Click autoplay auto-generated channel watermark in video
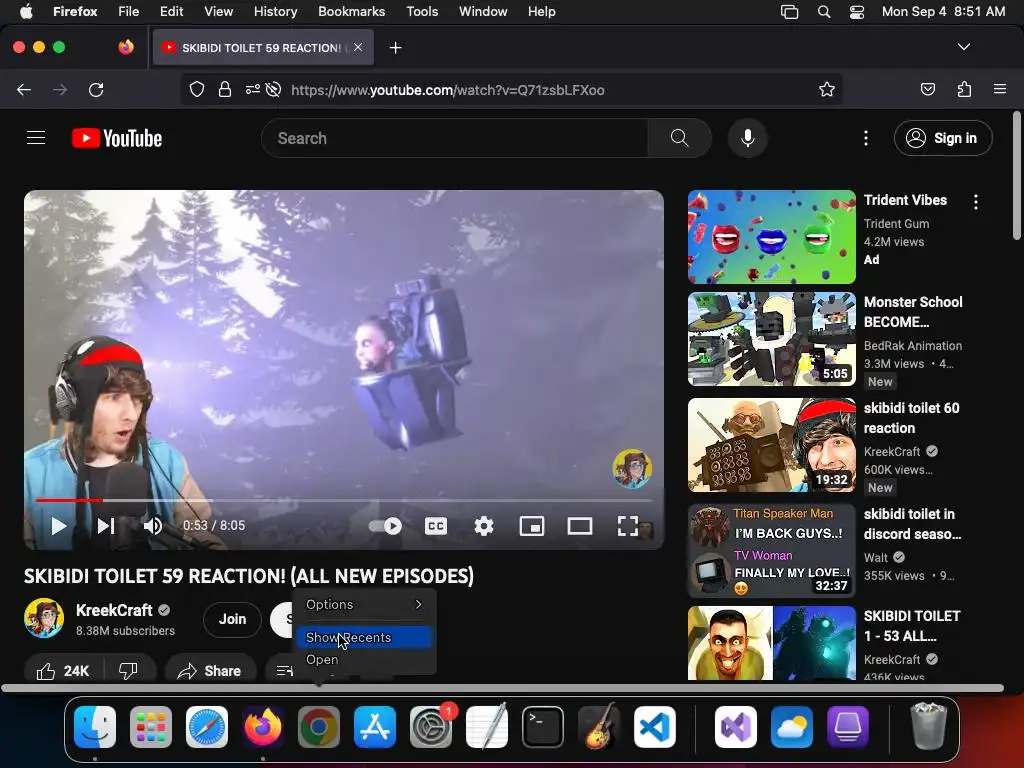 [x=632, y=468]
